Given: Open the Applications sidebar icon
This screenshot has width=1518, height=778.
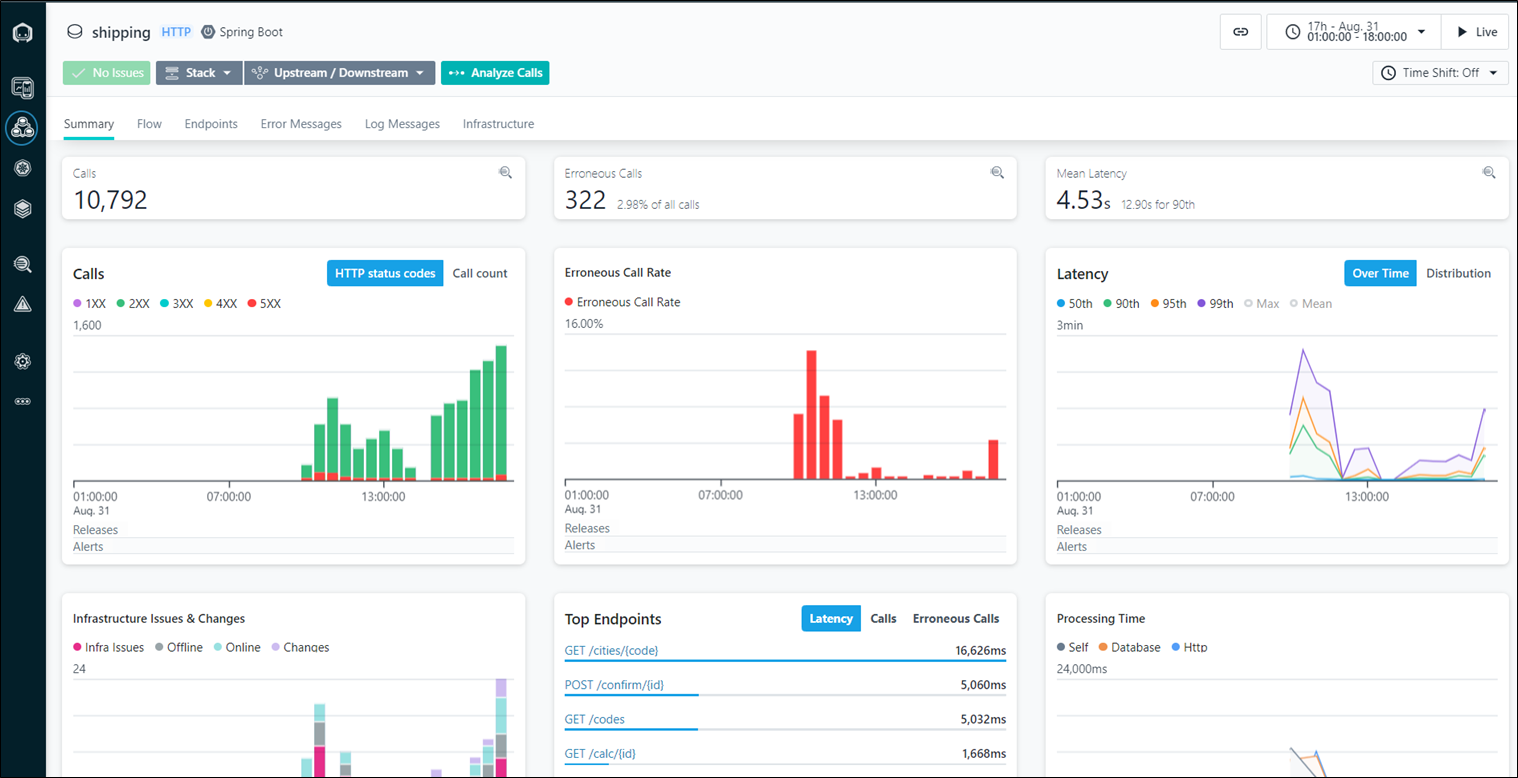Looking at the screenshot, I should click(22, 128).
